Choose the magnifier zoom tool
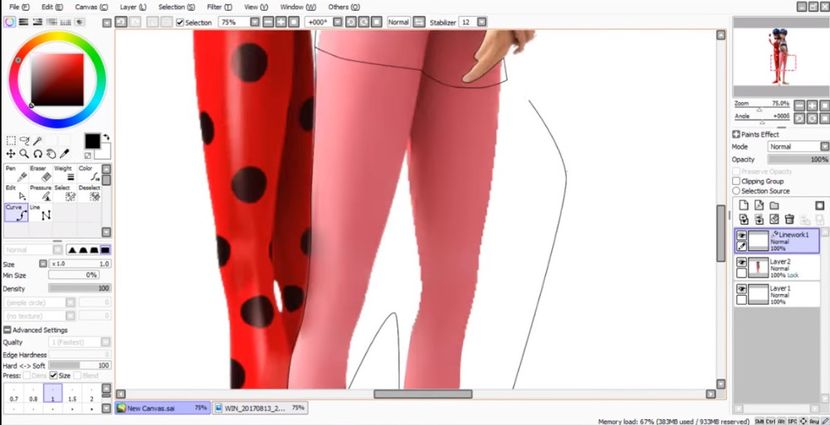The height and width of the screenshot is (425, 830). (x=24, y=153)
